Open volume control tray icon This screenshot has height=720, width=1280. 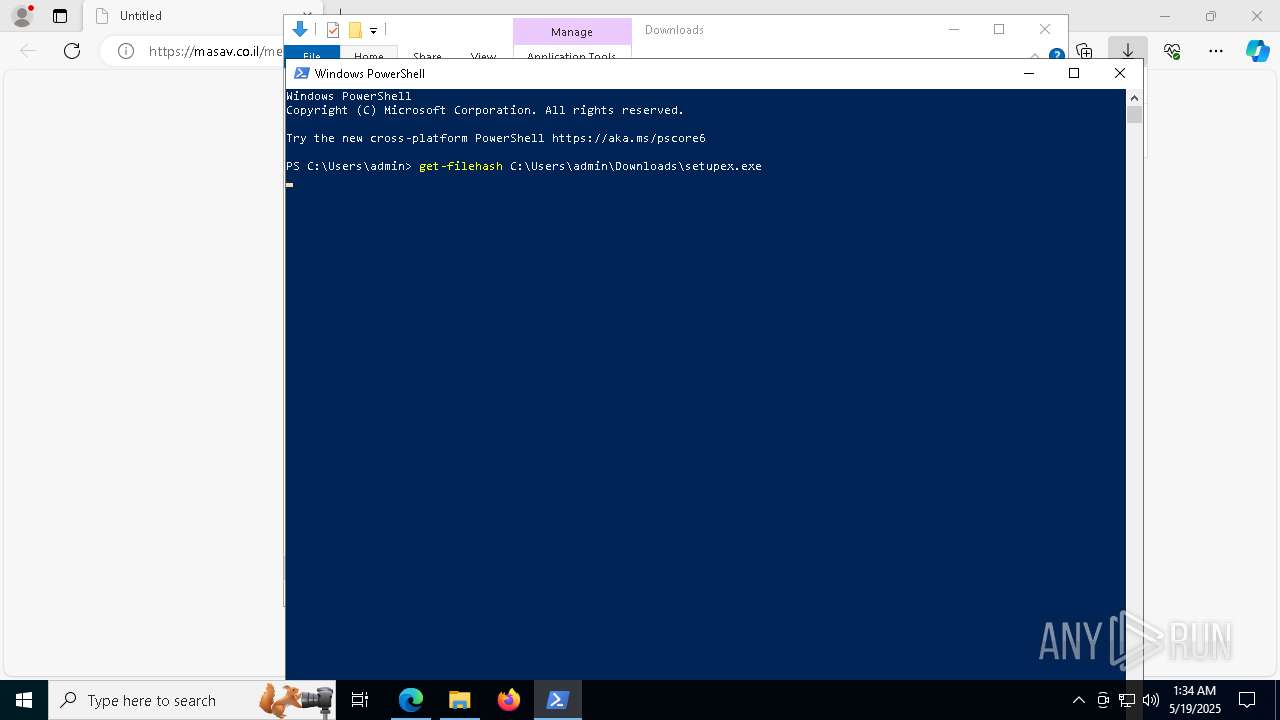(x=1151, y=700)
